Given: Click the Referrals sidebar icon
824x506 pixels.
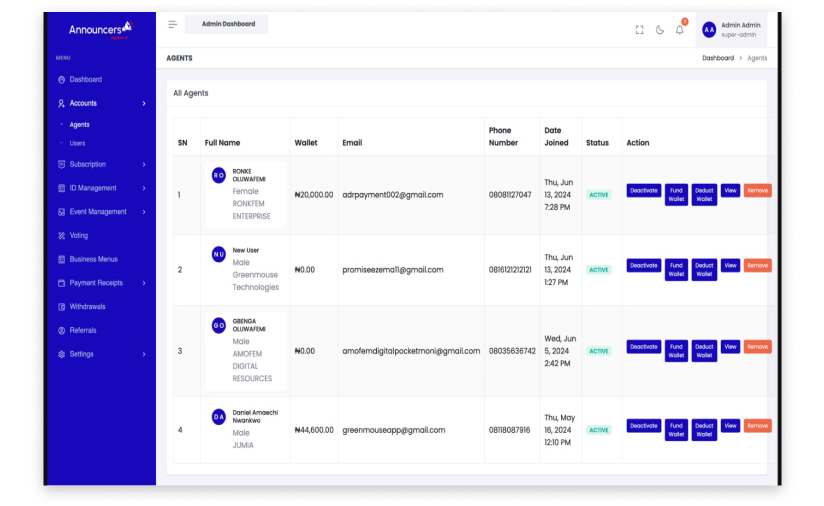Looking at the screenshot, I should 62,331.
